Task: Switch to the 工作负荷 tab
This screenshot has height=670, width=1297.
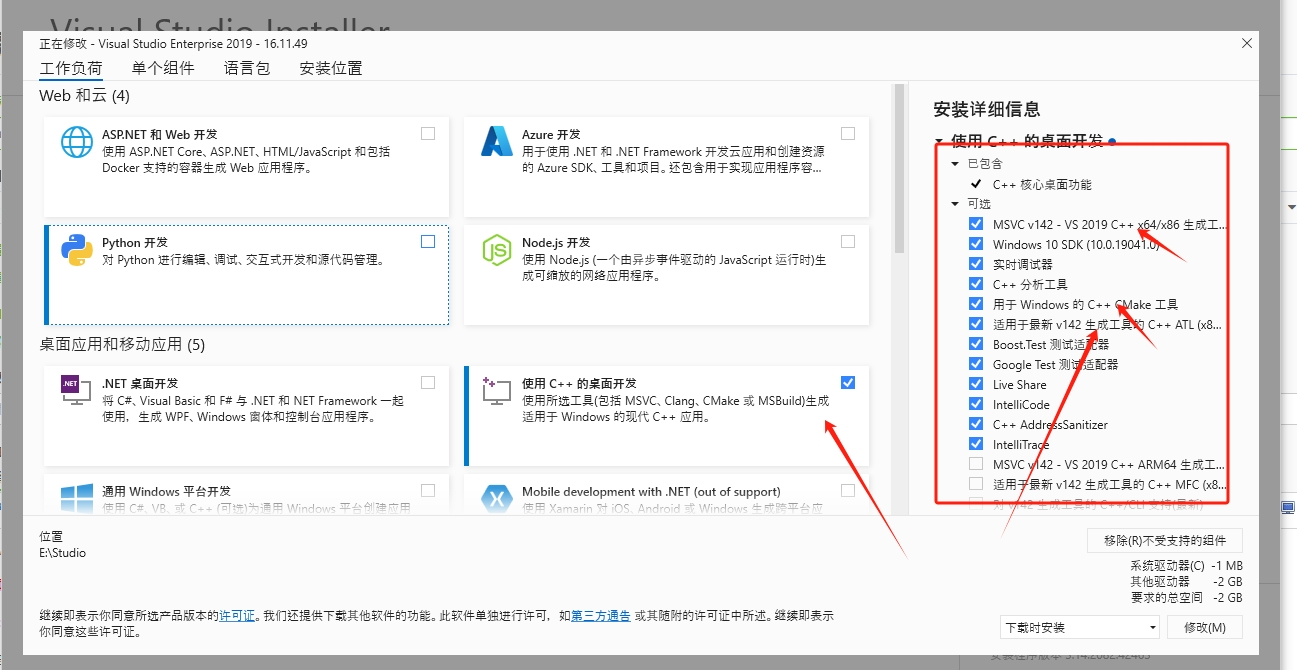Action: pos(71,69)
